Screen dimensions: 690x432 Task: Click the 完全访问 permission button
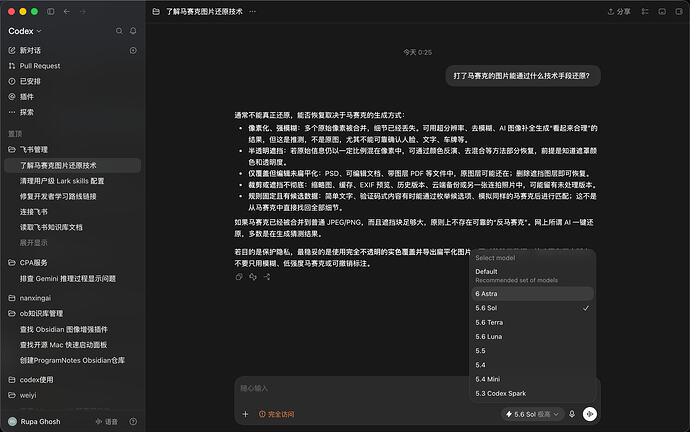coord(277,414)
